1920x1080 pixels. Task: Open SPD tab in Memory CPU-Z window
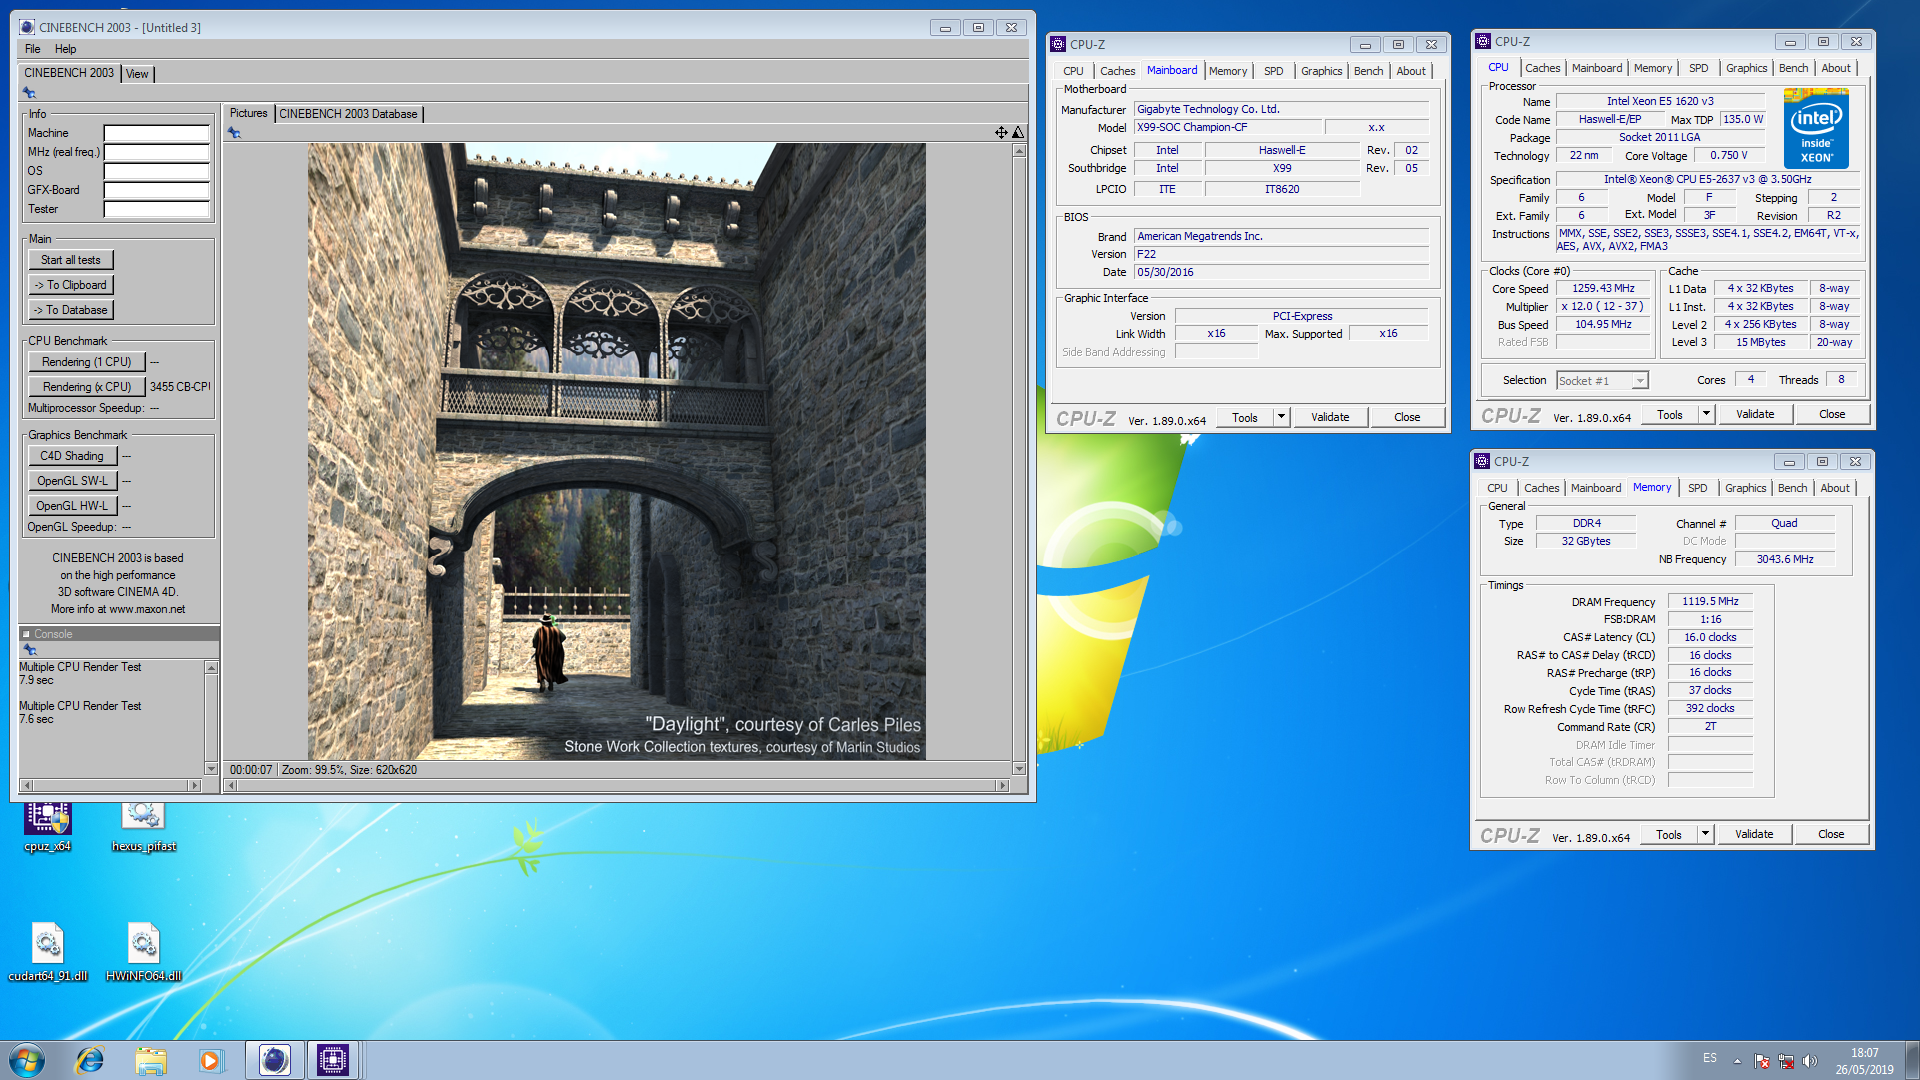1697,488
